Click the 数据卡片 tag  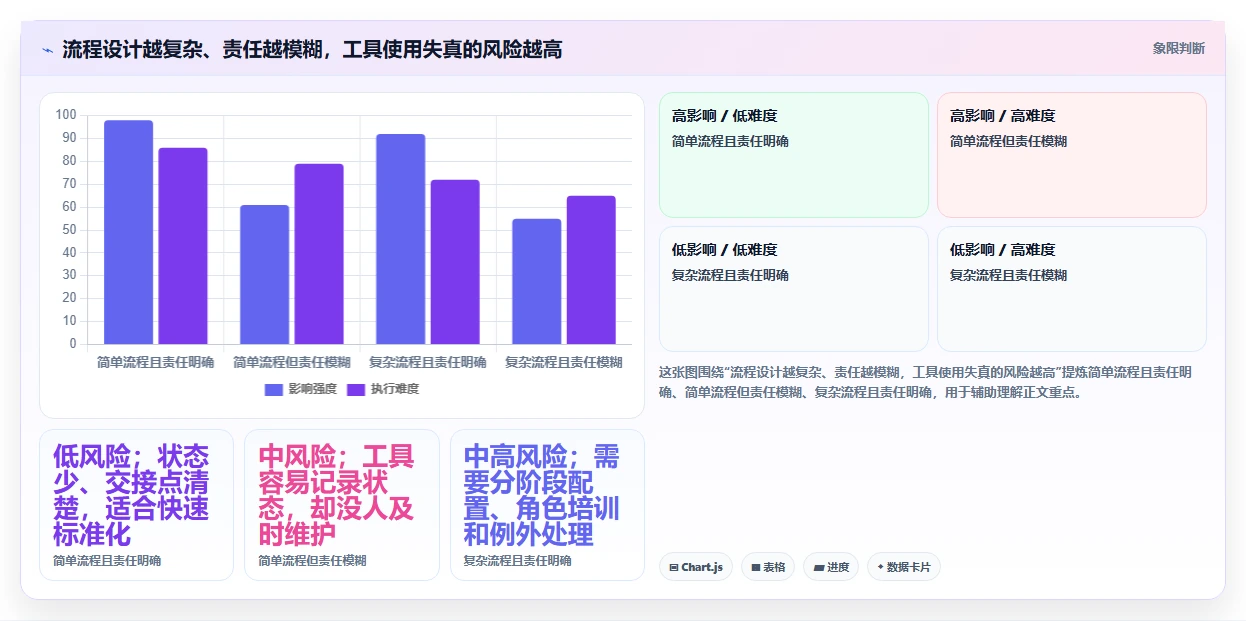tap(904, 567)
